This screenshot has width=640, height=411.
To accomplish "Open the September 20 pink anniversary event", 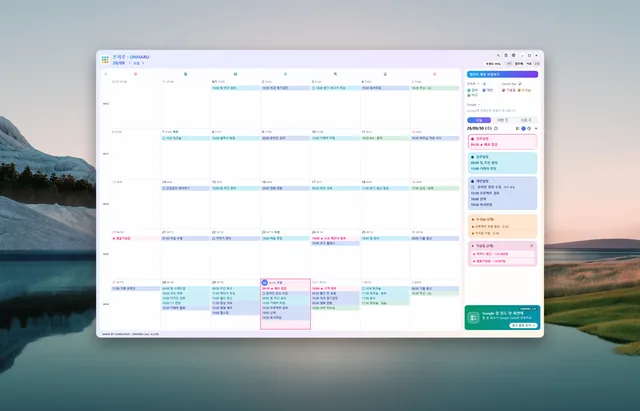I will 136,238.
